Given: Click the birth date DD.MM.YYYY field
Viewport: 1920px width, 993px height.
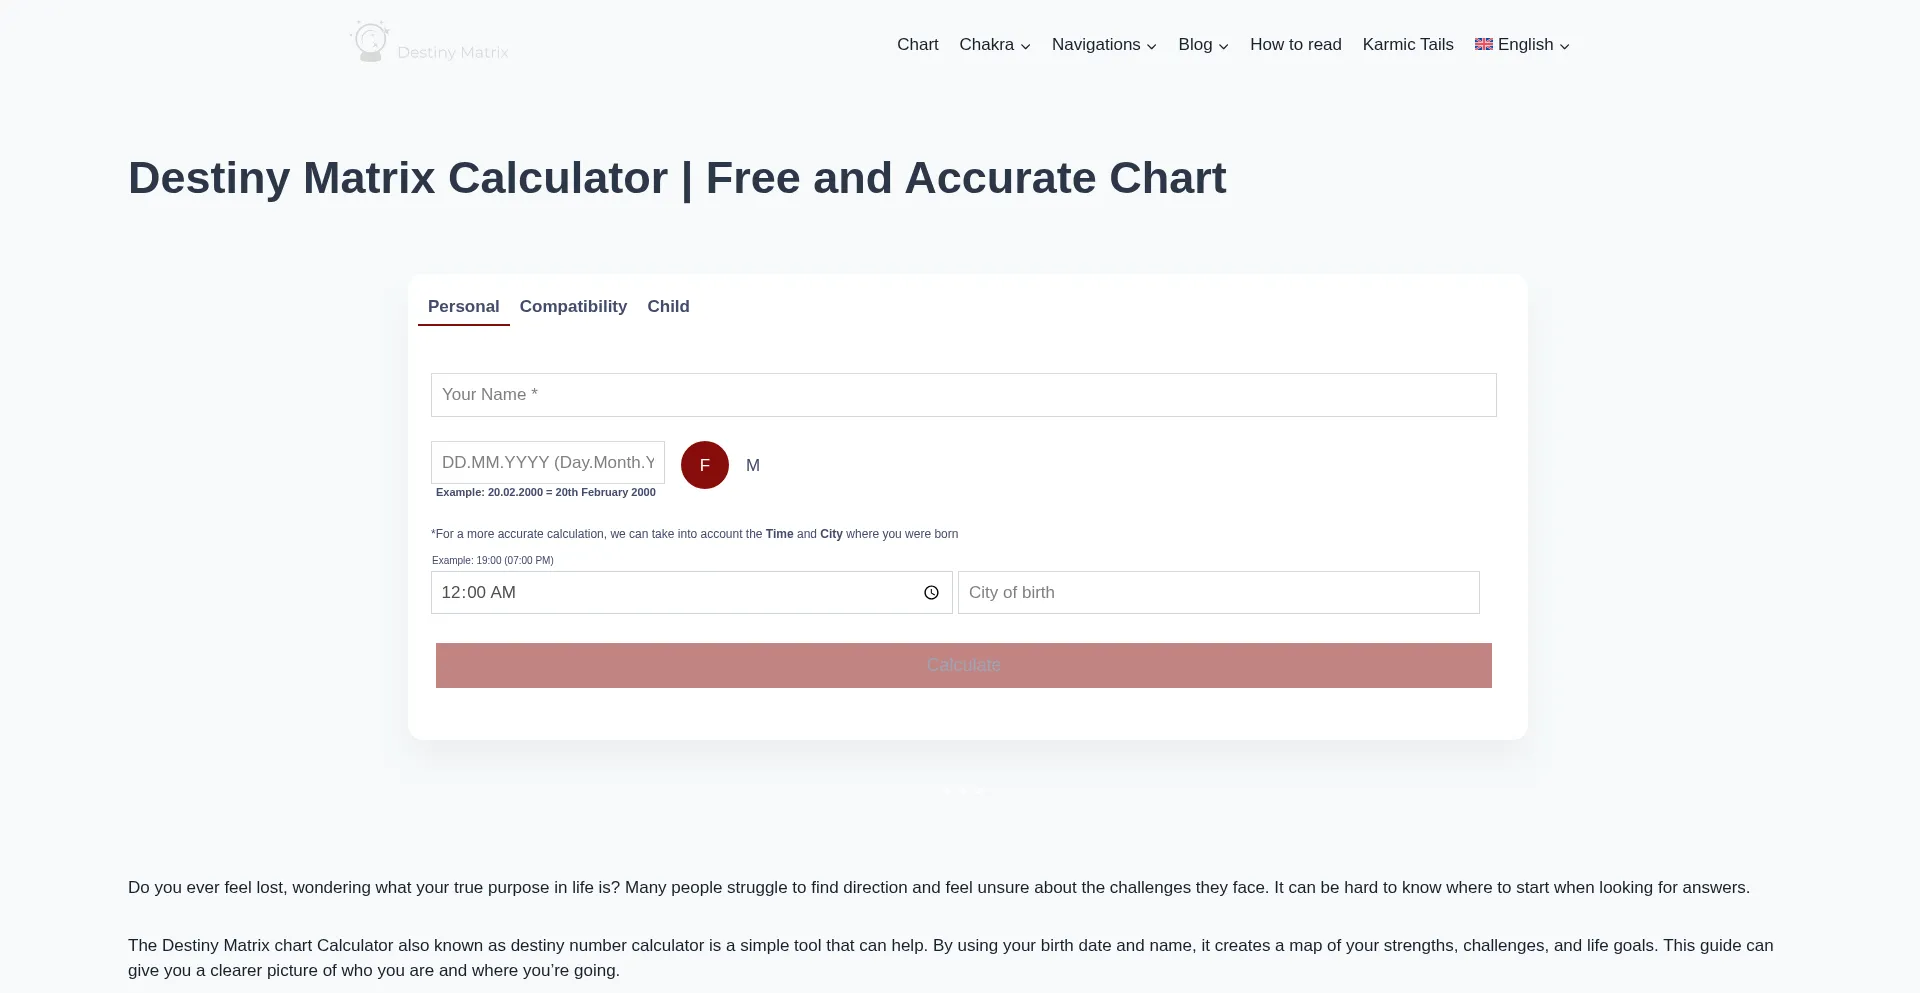Looking at the screenshot, I should pos(547,463).
